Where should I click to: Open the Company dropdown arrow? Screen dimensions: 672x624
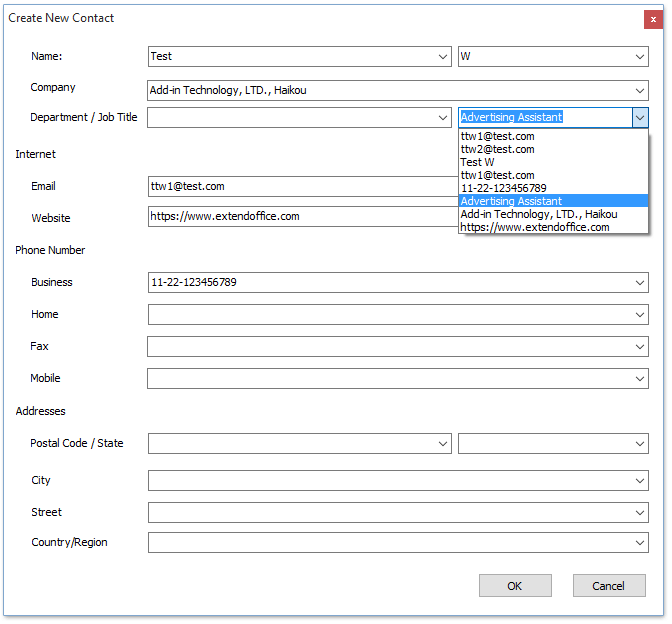tap(640, 90)
